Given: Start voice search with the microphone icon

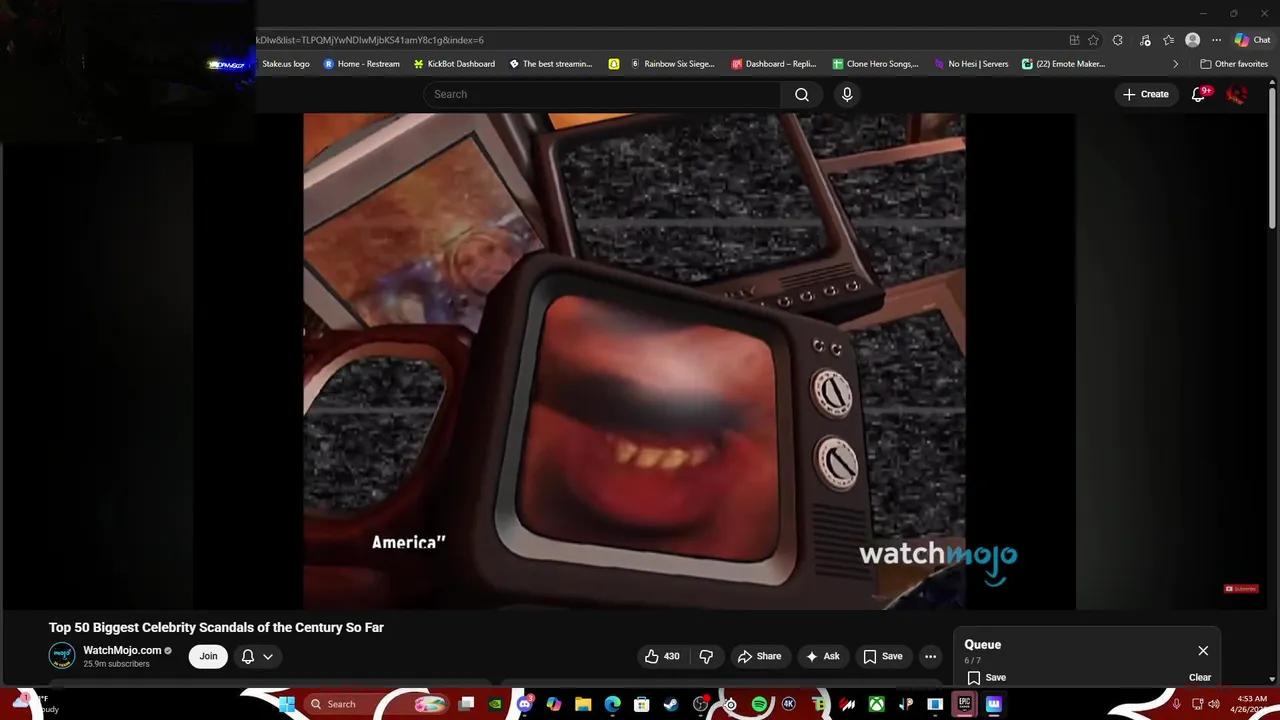Looking at the screenshot, I should tap(847, 94).
